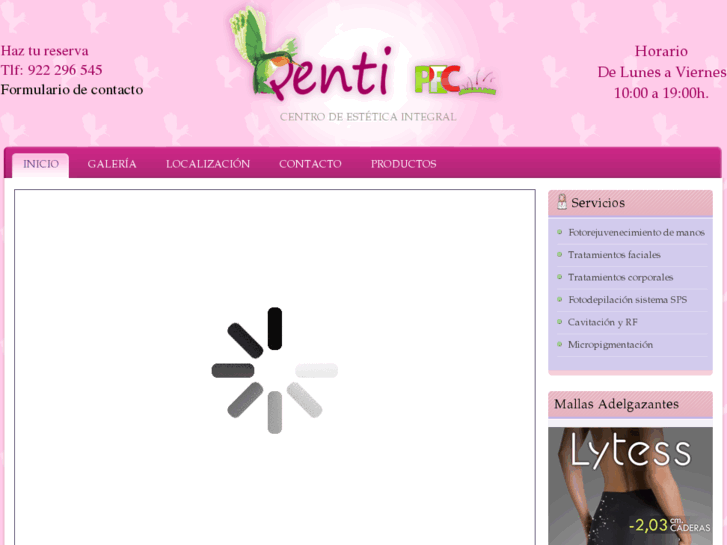
Task: Click 'CENTRO DE ESTÉTICA INTEGRAL' tagline
Action: (368, 117)
